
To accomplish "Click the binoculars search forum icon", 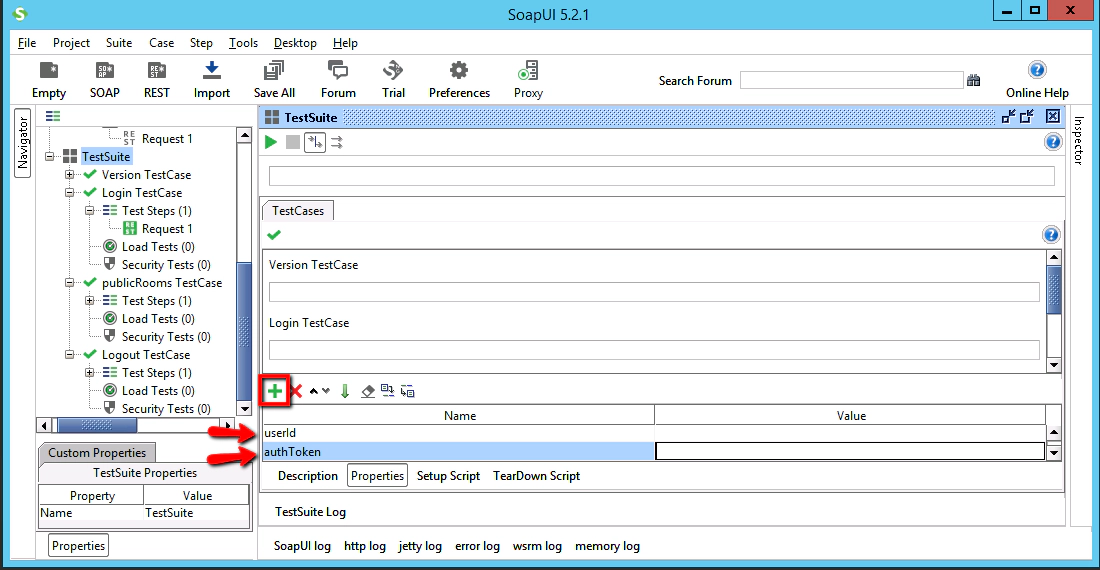I will (x=973, y=80).
